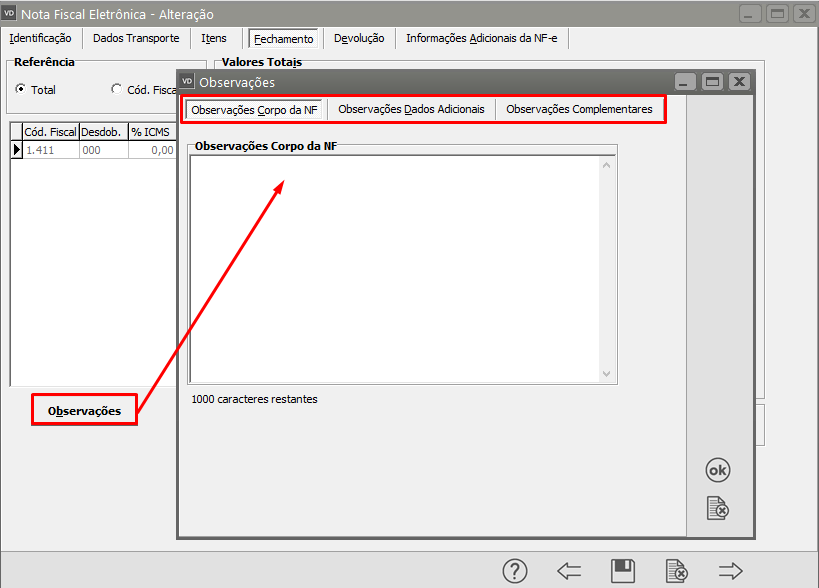
Task: Close the Nota Fiscal Eletrônica window
Action: (804, 14)
